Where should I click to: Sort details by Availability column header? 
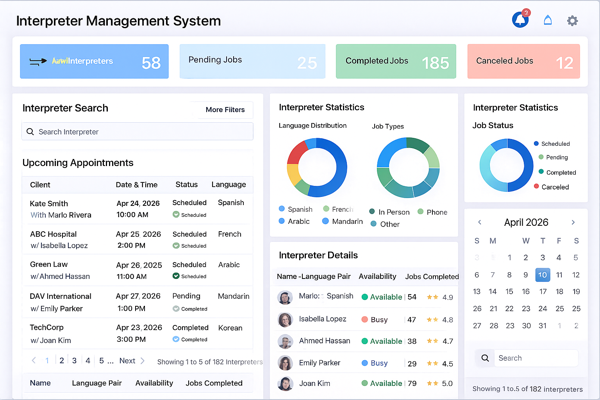point(377,276)
